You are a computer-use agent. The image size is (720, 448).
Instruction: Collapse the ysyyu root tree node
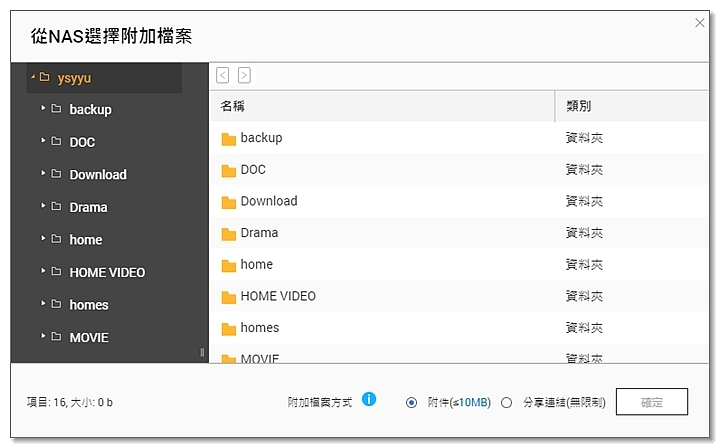point(33,77)
